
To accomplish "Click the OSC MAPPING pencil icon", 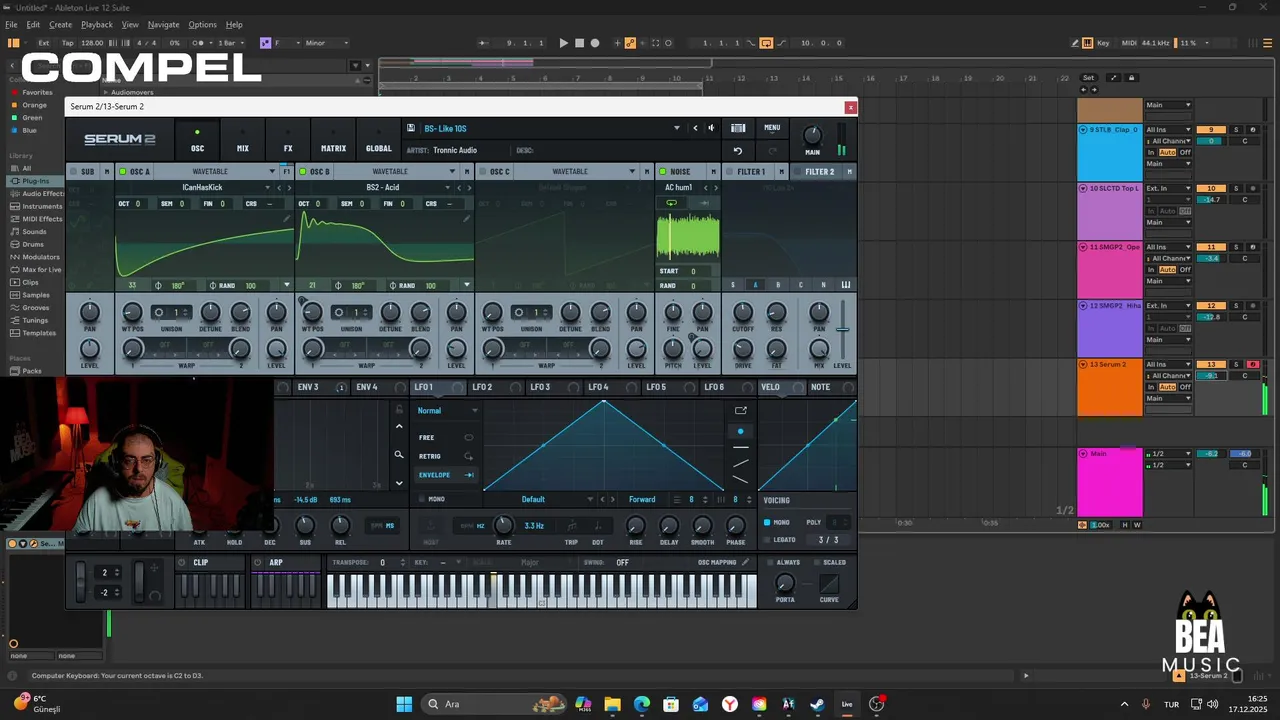I will (745, 562).
